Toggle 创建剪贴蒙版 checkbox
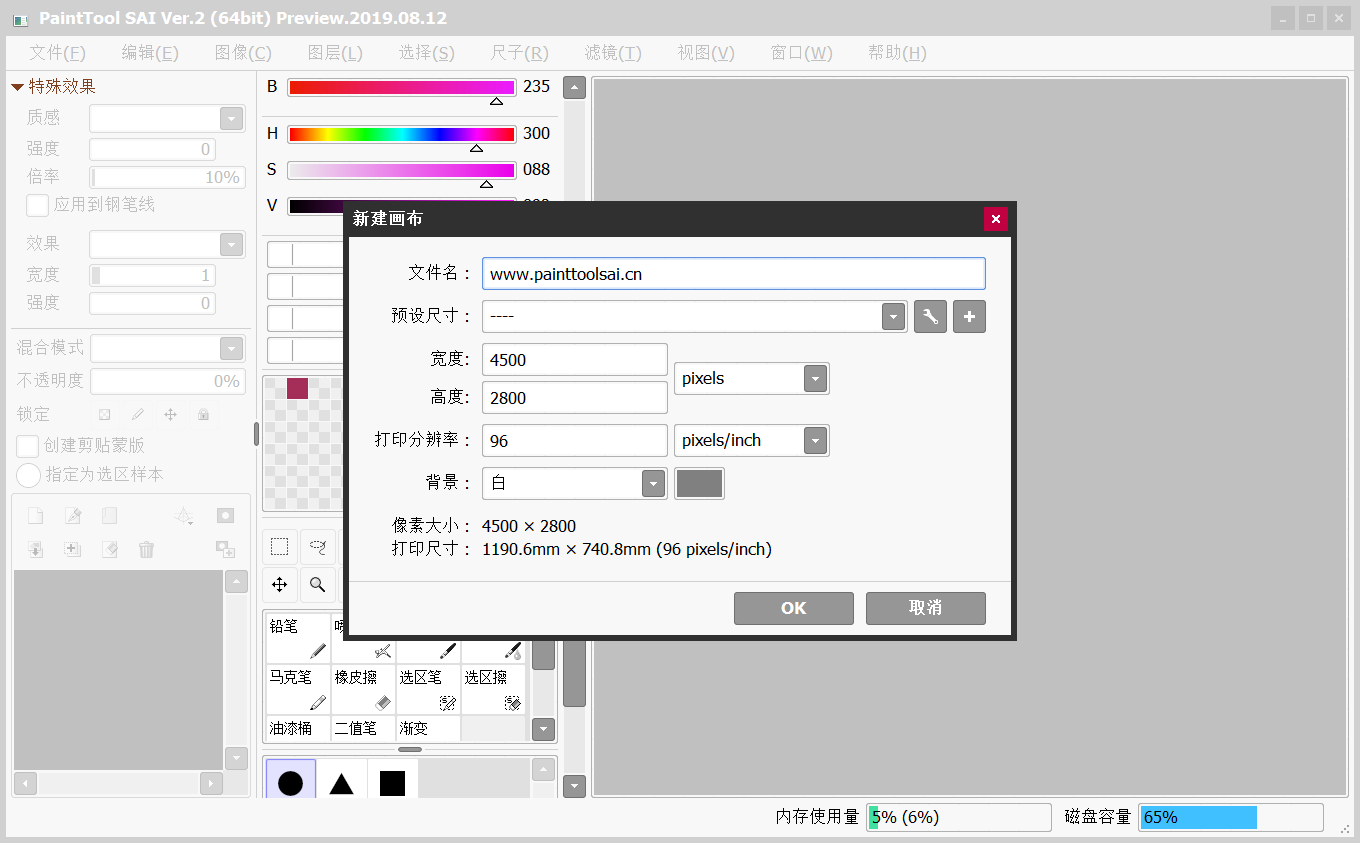Image resolution: width=1360 pixels, height=843 pixels. click(x=28, y=446)
